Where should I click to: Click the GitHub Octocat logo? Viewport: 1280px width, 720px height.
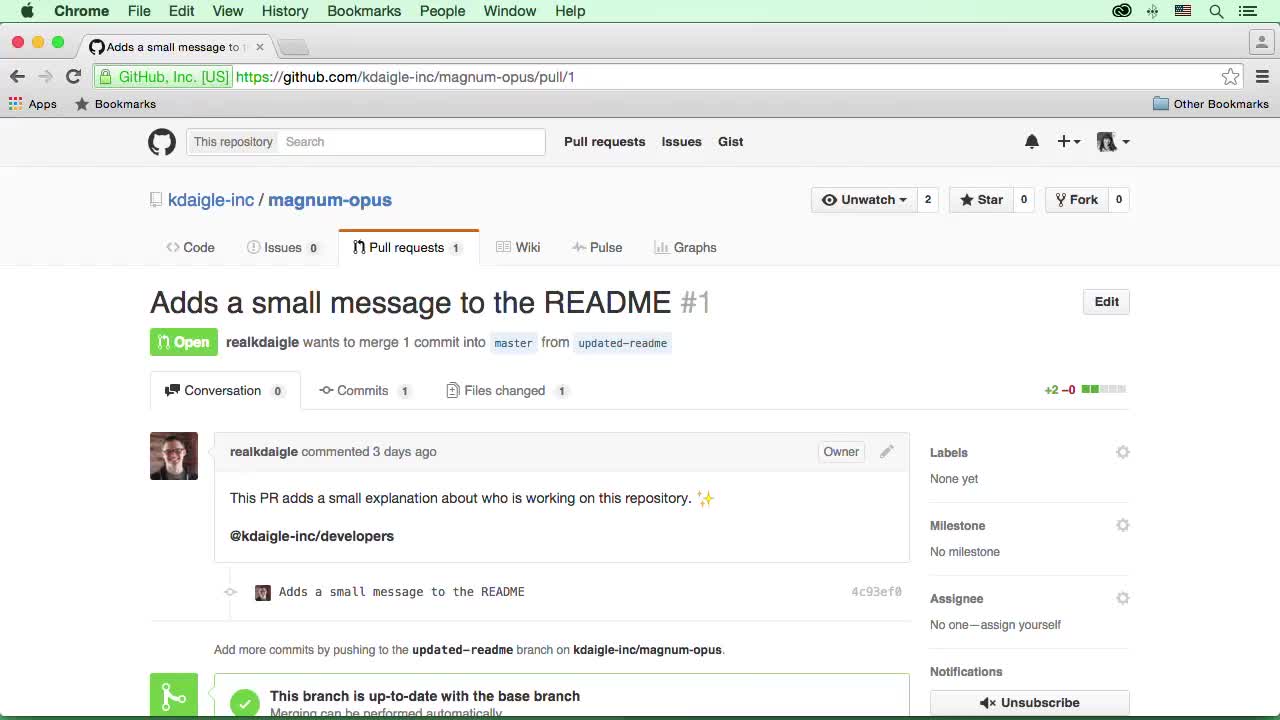[x=162, y=142]
